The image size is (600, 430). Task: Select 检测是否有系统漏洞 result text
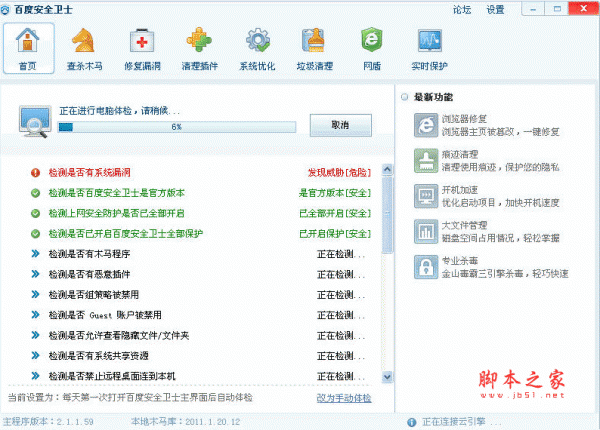[x=90, y=173]
